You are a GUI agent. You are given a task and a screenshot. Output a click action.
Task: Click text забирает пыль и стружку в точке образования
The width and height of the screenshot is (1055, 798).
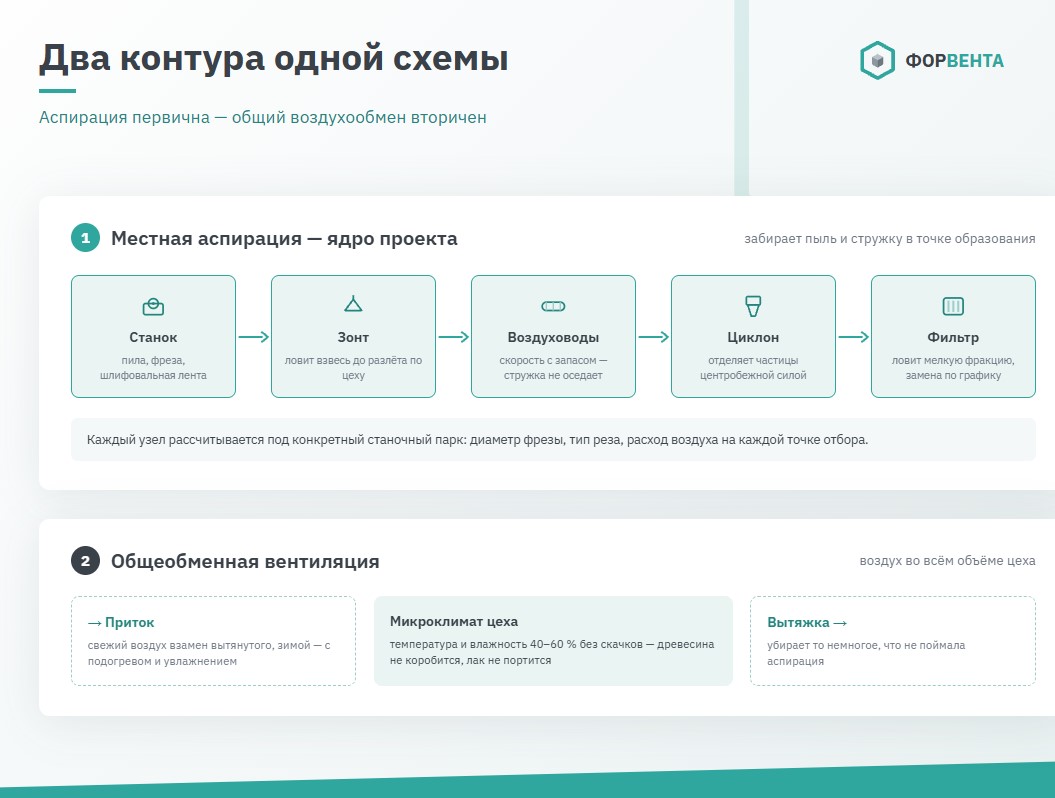(889, 238)
